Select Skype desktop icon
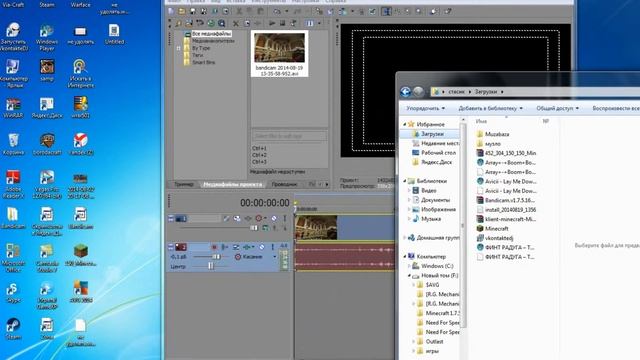The height and width of the screenshot is (360, 640). pos(12,292)
